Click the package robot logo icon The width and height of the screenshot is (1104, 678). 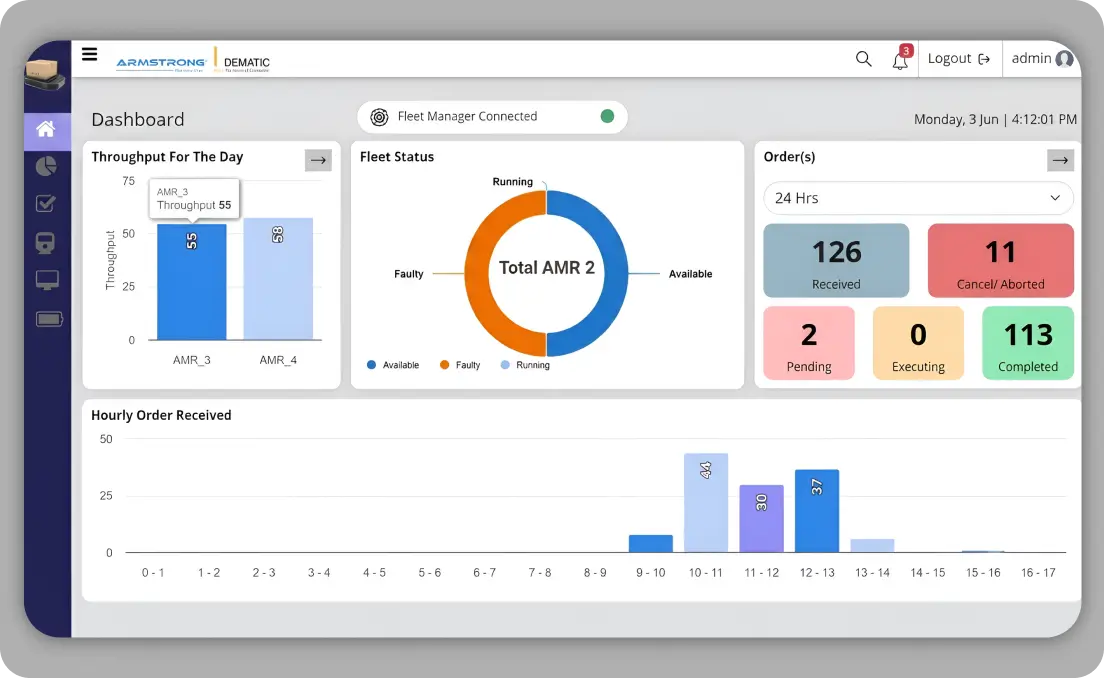click(45, 73)
